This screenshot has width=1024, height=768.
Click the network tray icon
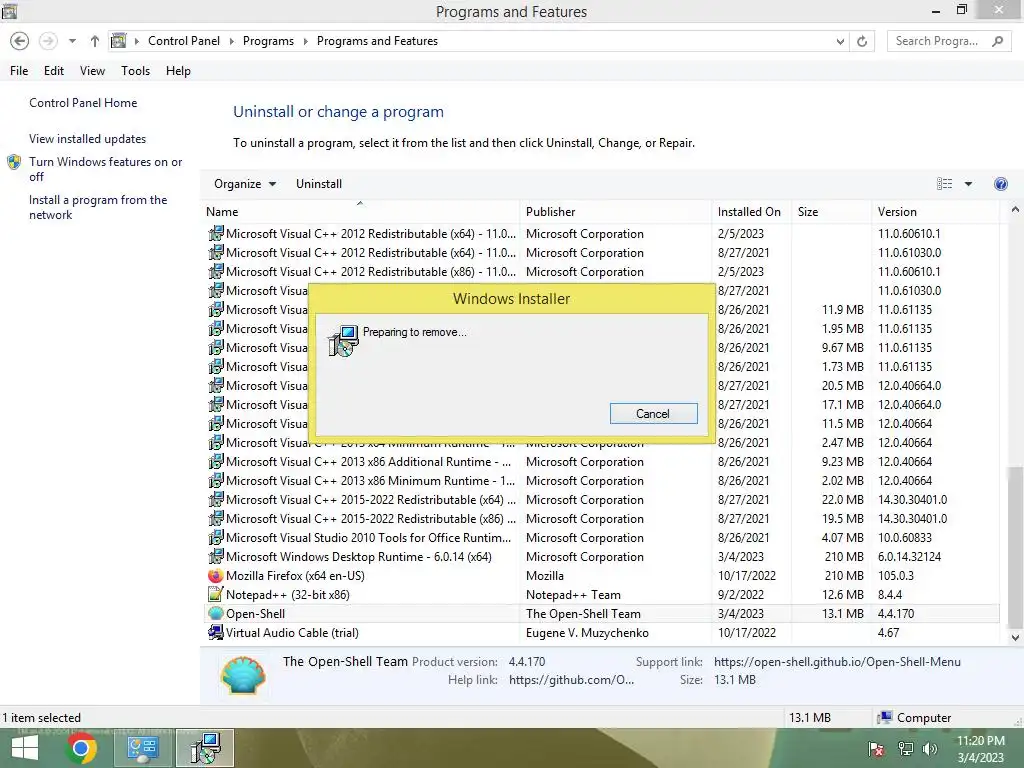pyautogui.click(x=906, y=748)
